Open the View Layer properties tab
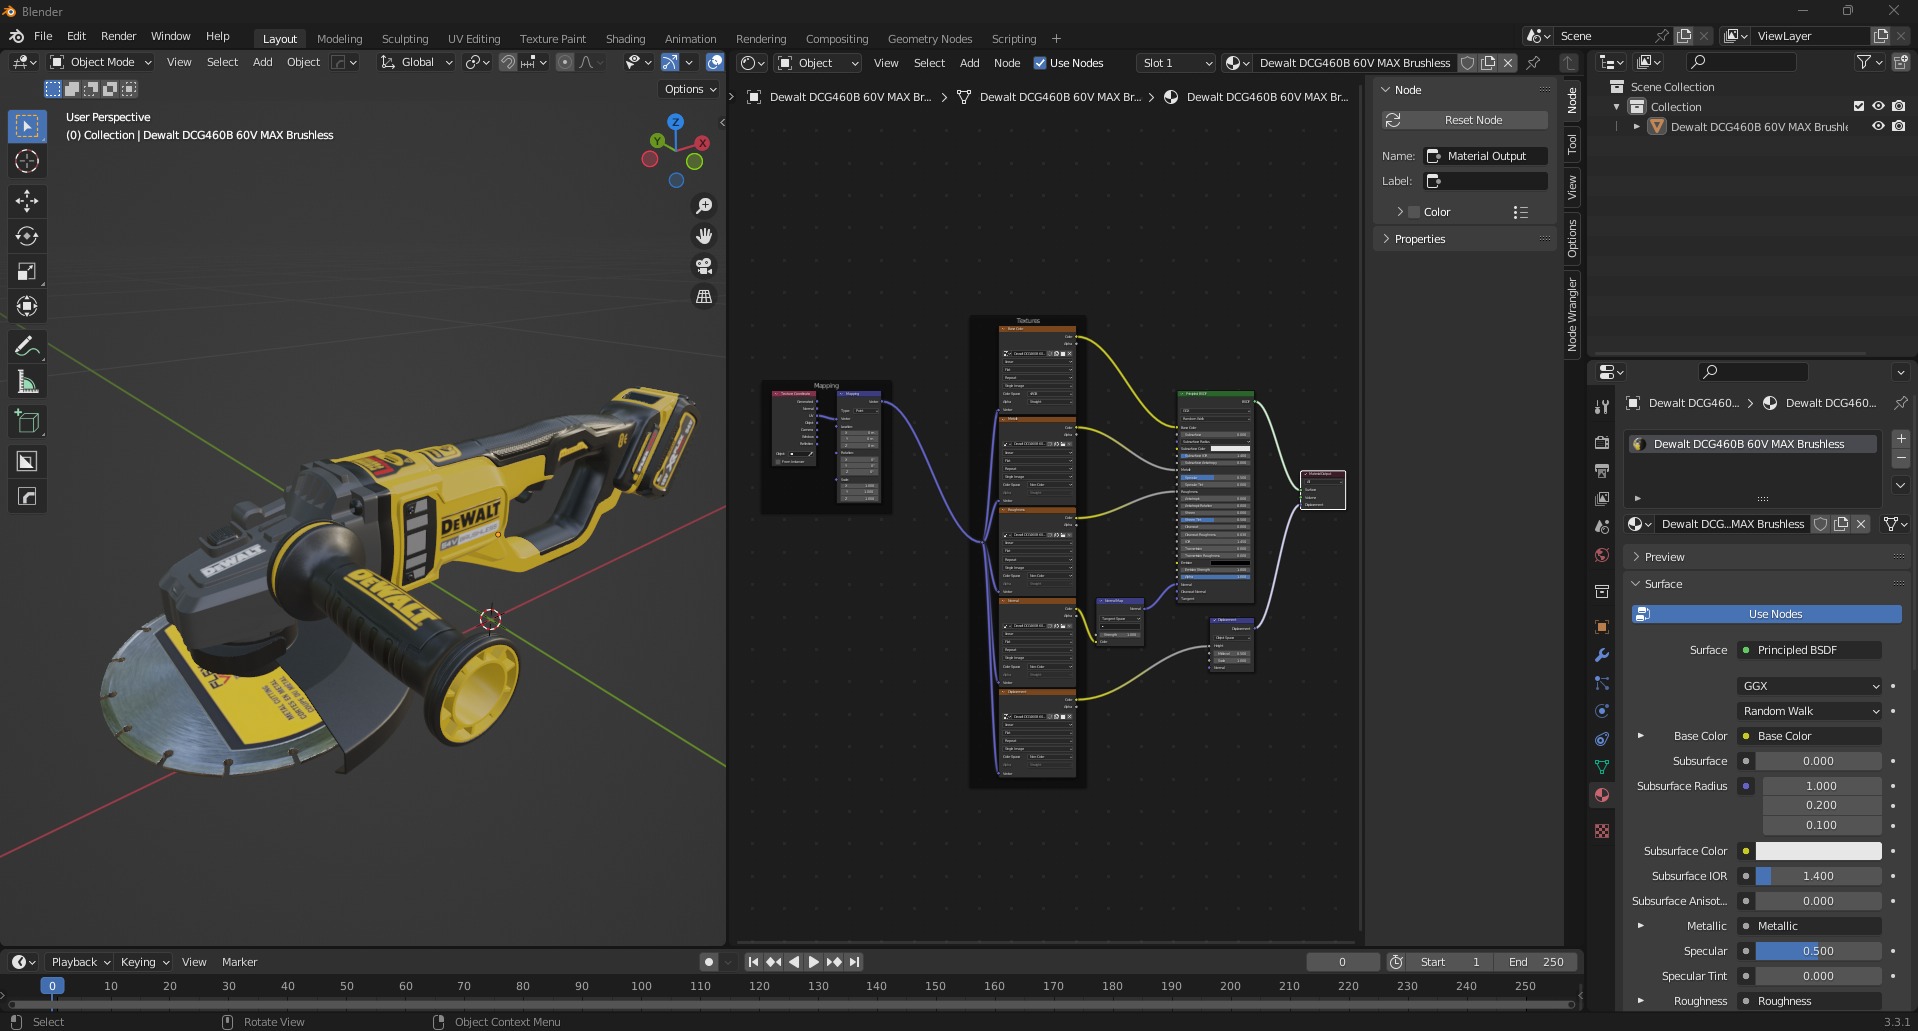1918x1031 pixels. click(1602, 498)
